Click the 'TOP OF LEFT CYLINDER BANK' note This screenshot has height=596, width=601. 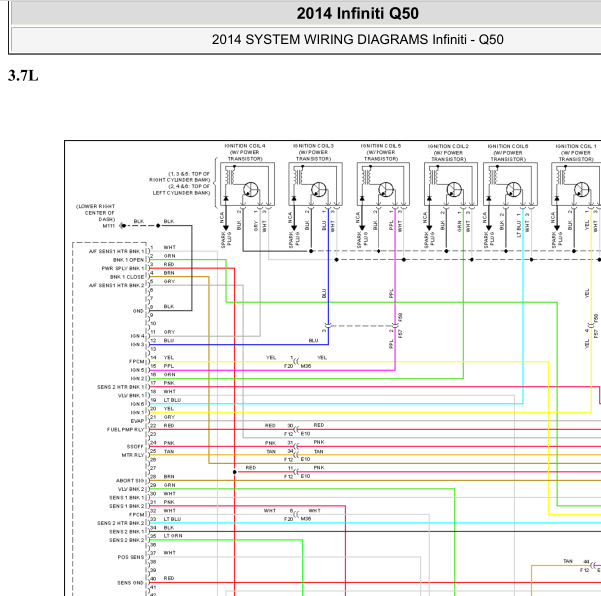coord(181,189)
